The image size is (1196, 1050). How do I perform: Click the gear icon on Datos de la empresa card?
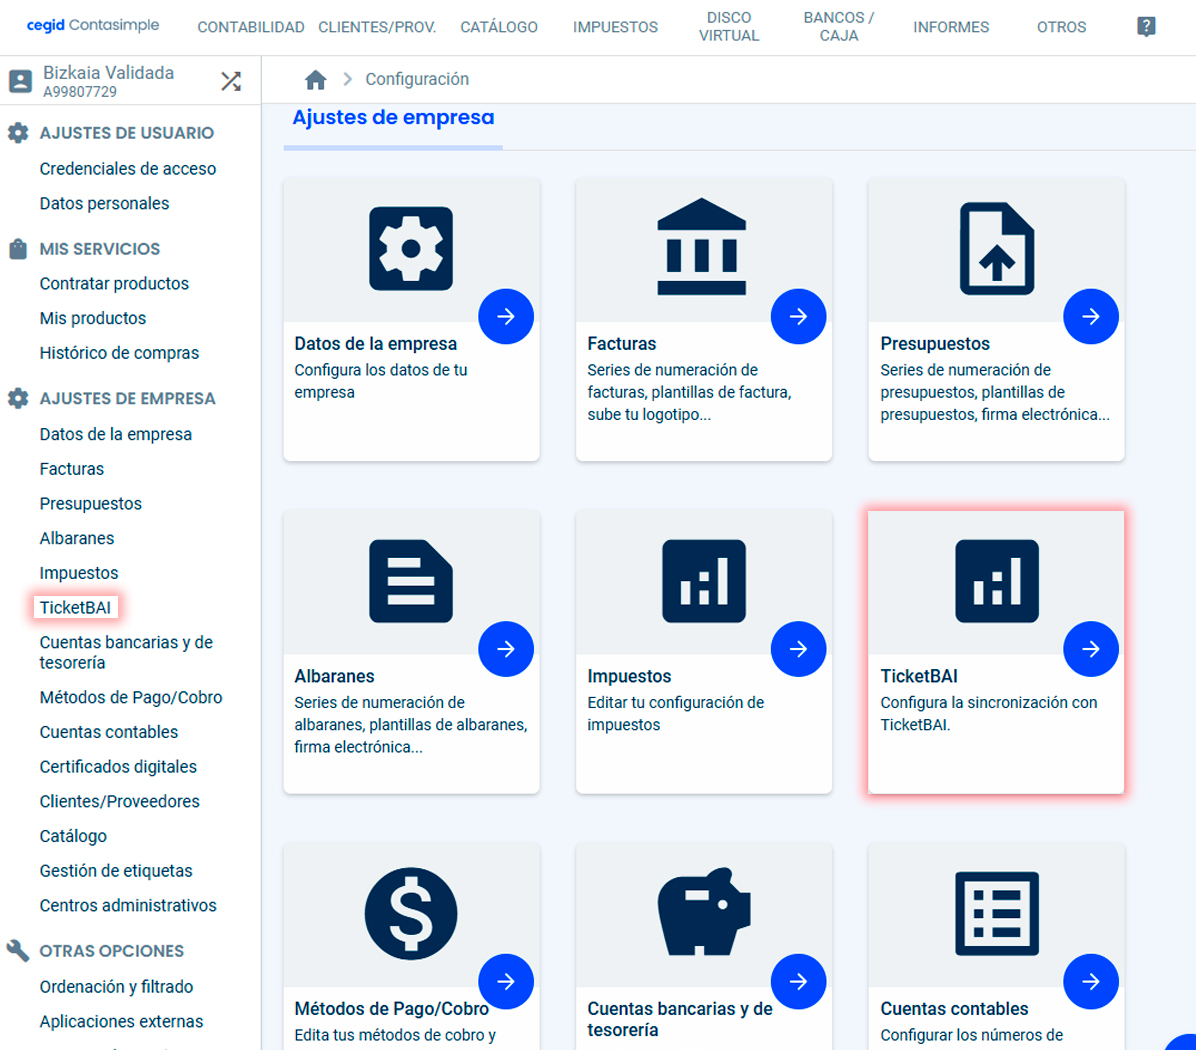[411, 249]
